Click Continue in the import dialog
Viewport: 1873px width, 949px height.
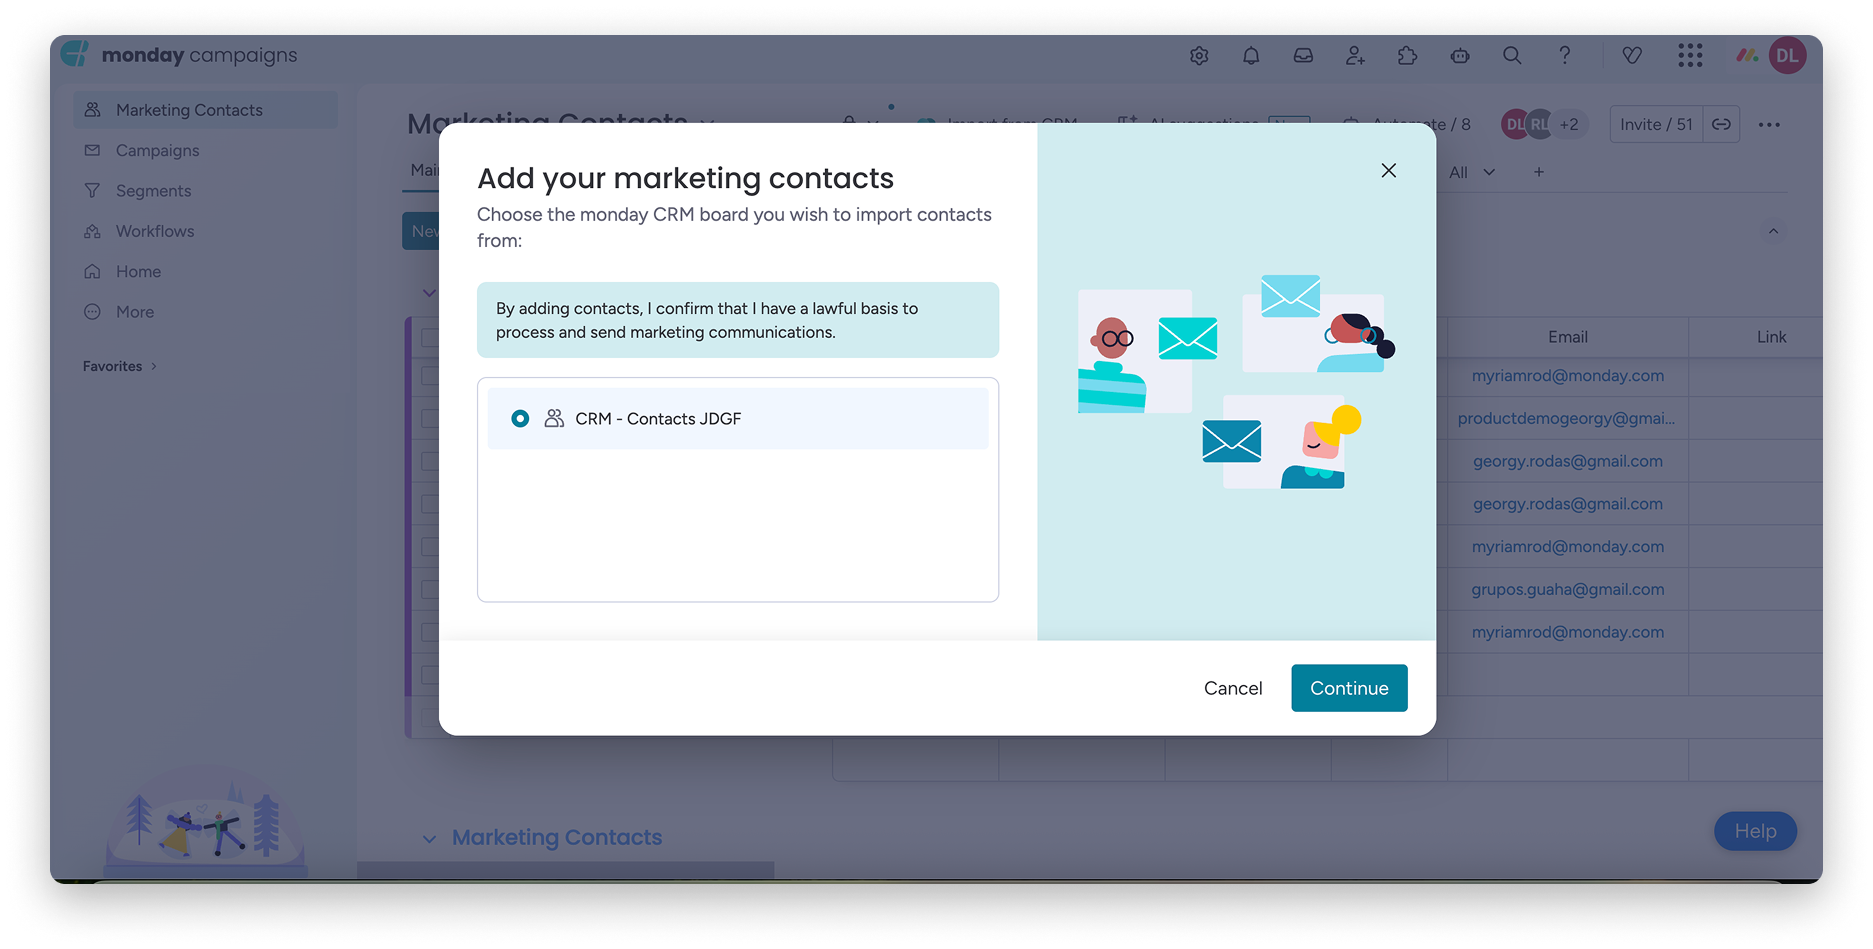pyautogui.click(x=1349, y=688)
